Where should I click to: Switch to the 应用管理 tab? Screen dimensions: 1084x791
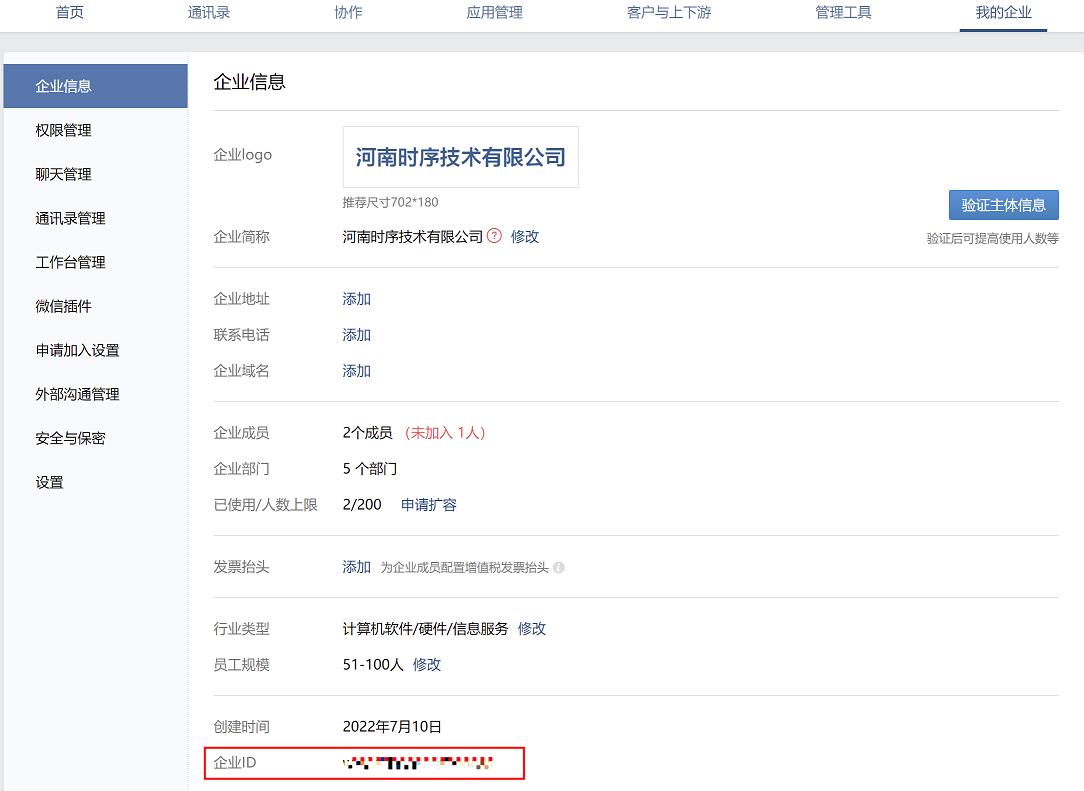(494, 13)
